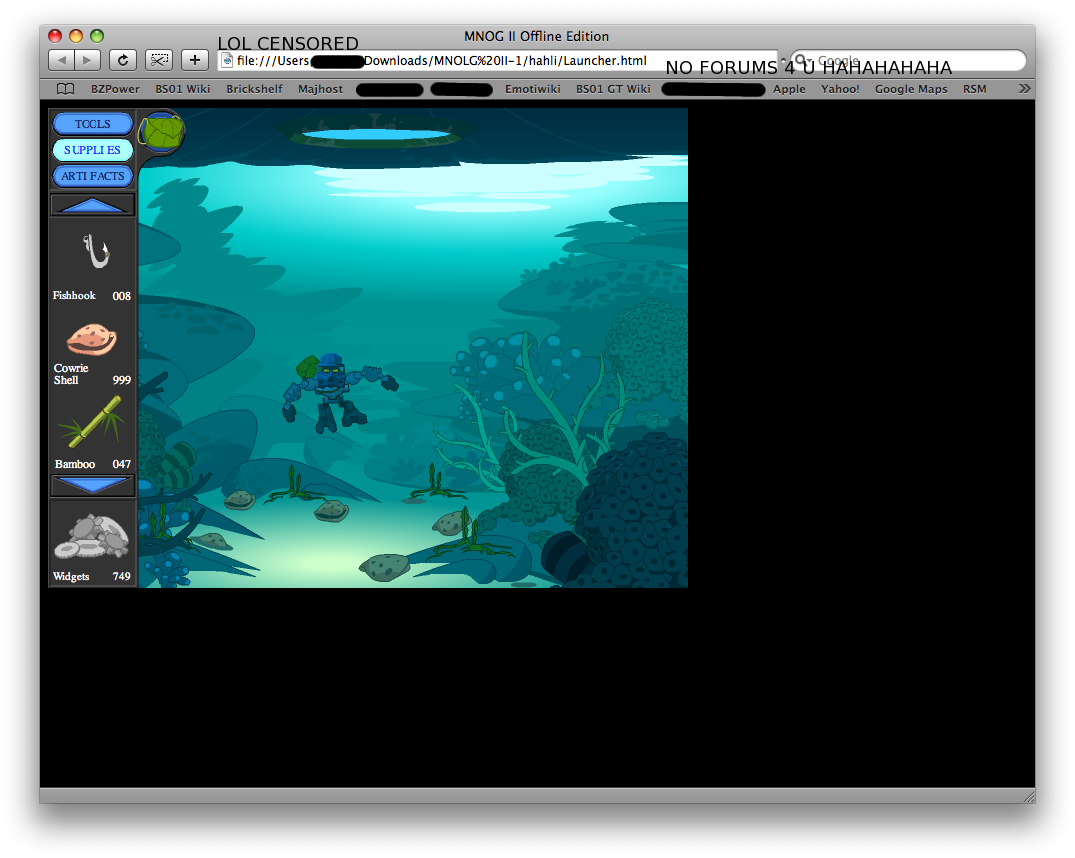Viewport: 1075px width, 858px height.
Task: Click the page icon in the address bar
Action: 227,61
